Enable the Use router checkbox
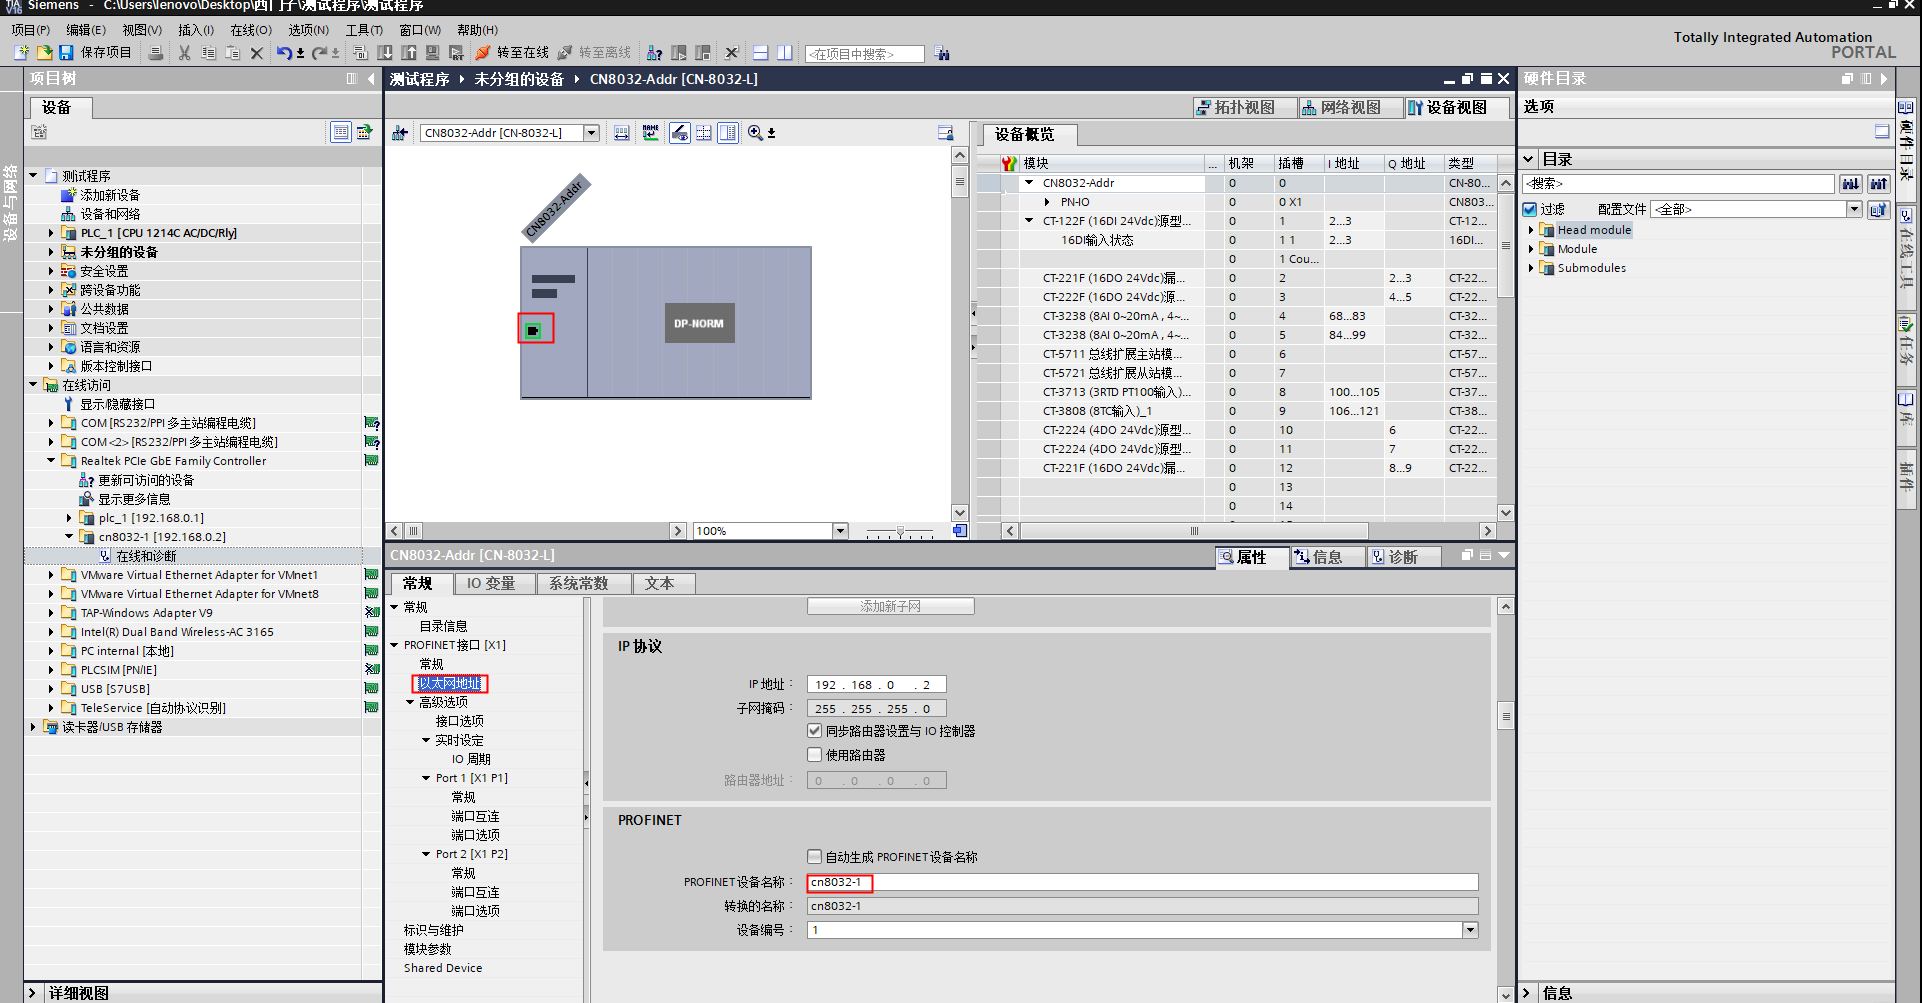The image size is (1922, 1003). click(815, 755)
